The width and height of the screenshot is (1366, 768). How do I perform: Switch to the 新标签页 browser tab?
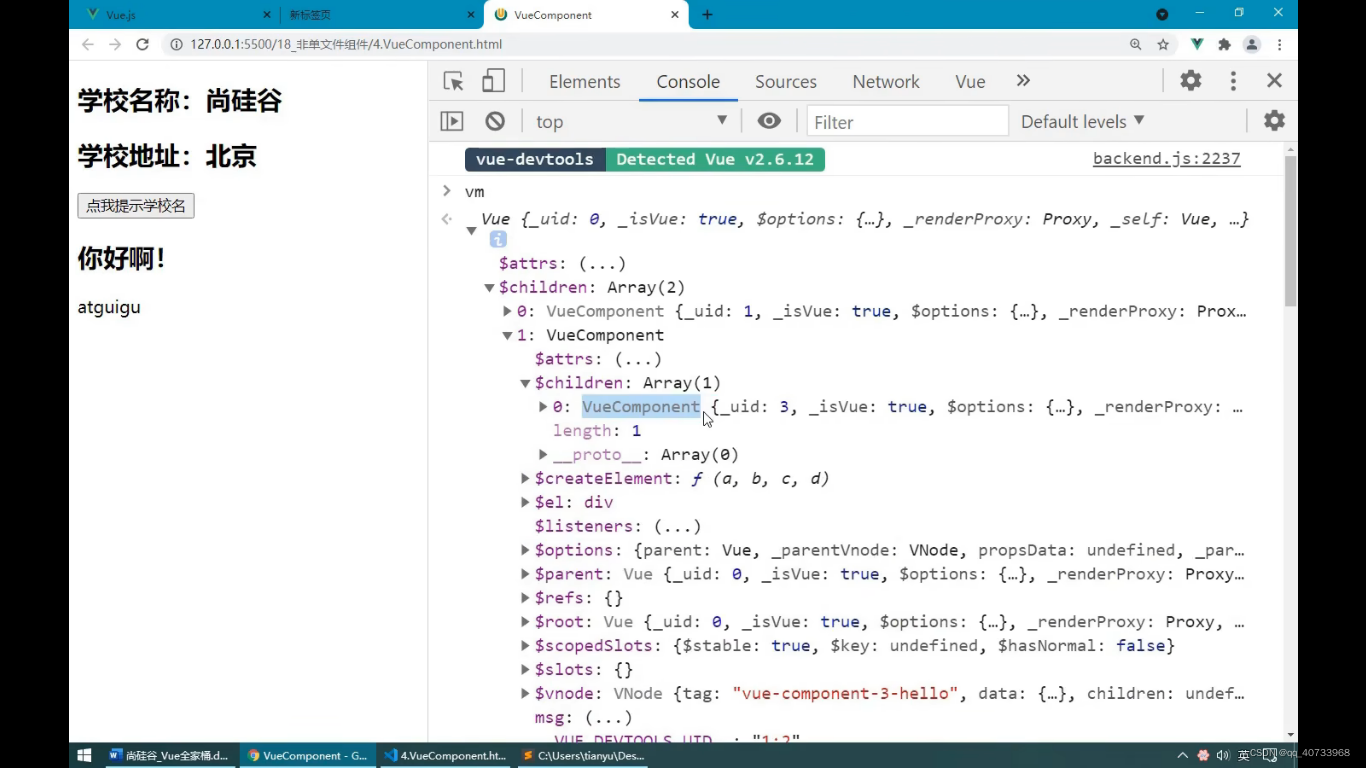380,15
